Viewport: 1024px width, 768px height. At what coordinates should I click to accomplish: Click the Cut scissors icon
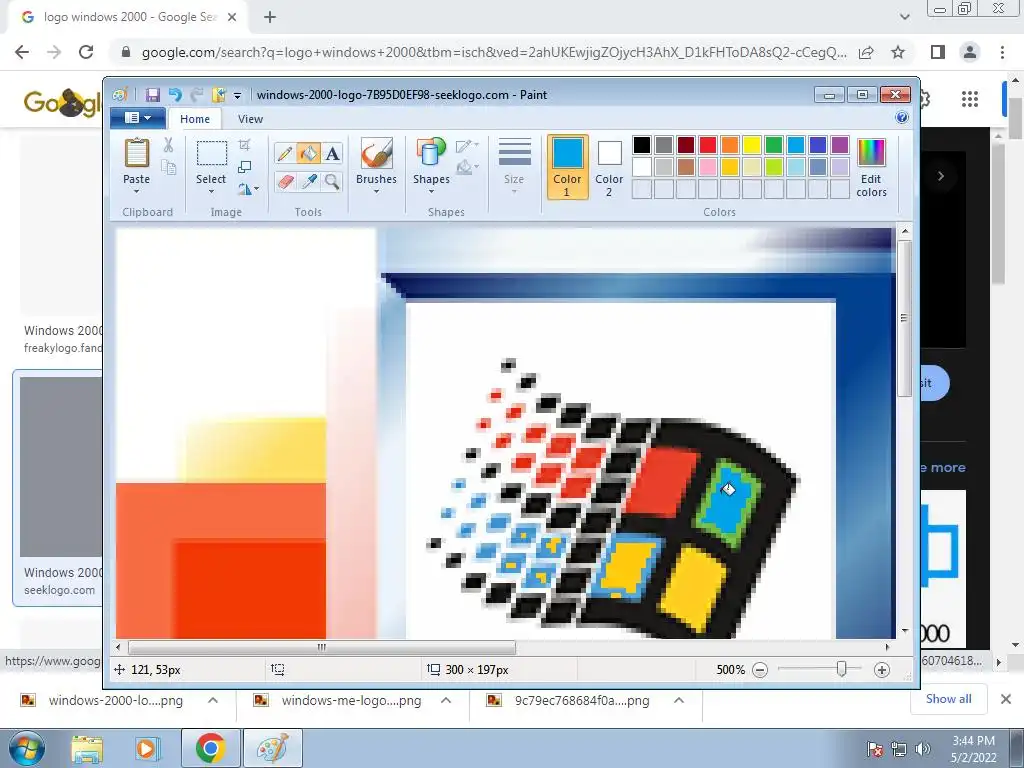click(168, 145)
